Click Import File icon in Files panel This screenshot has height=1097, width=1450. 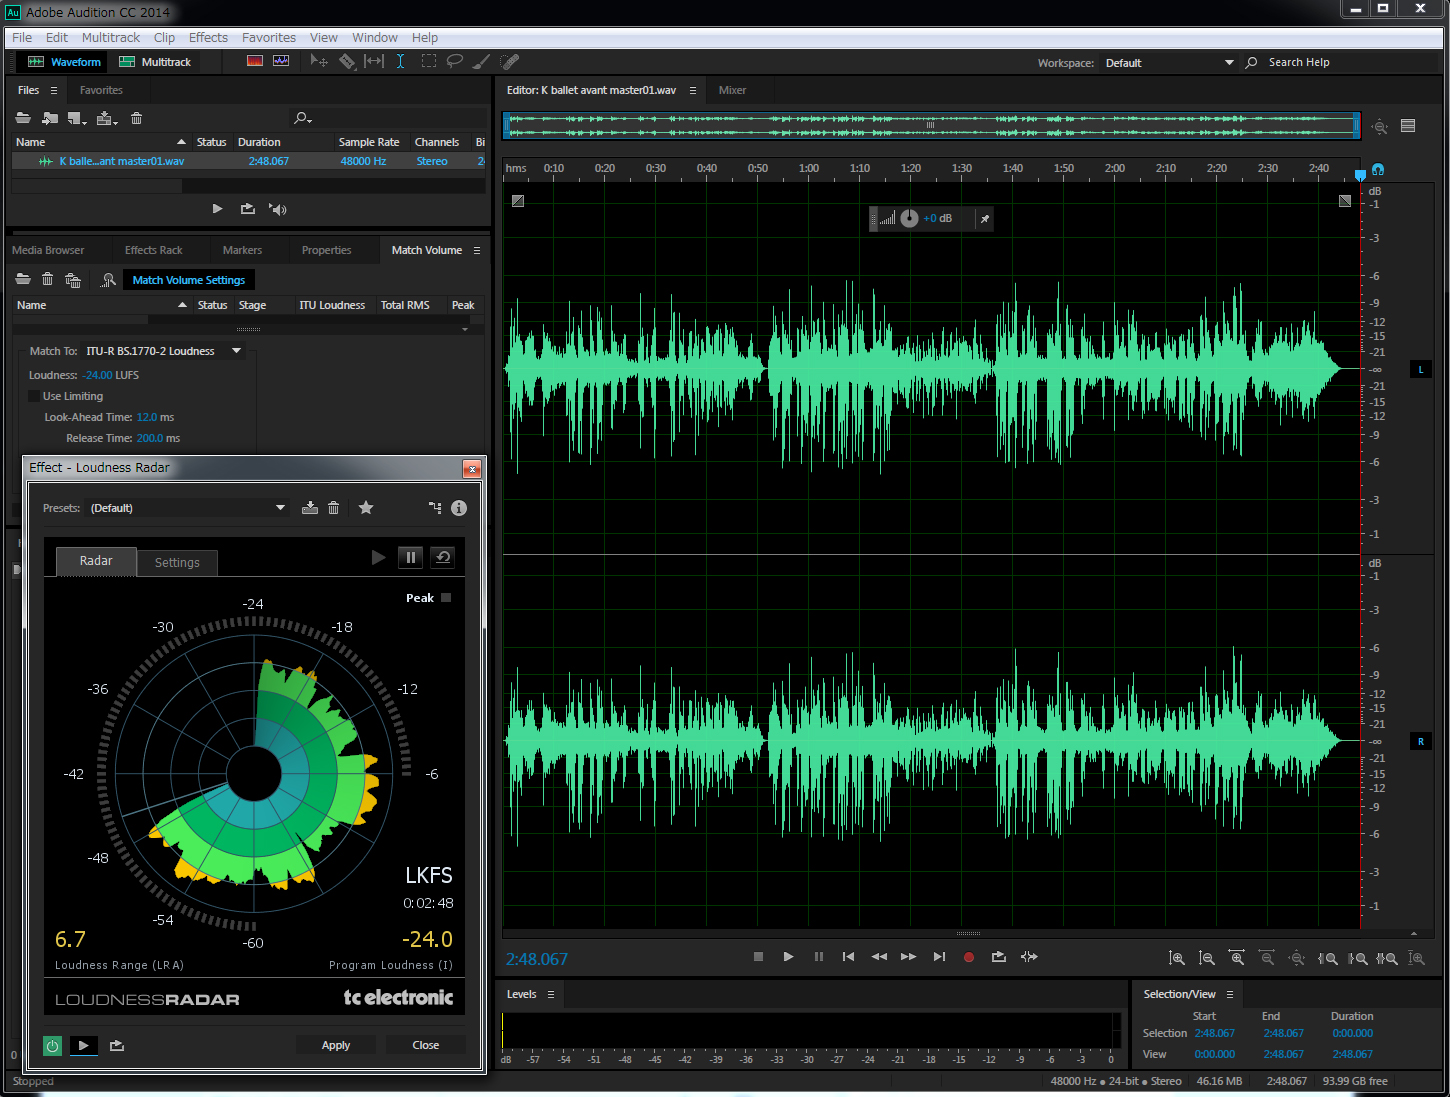pyautogui.click(x=50, y=118)
